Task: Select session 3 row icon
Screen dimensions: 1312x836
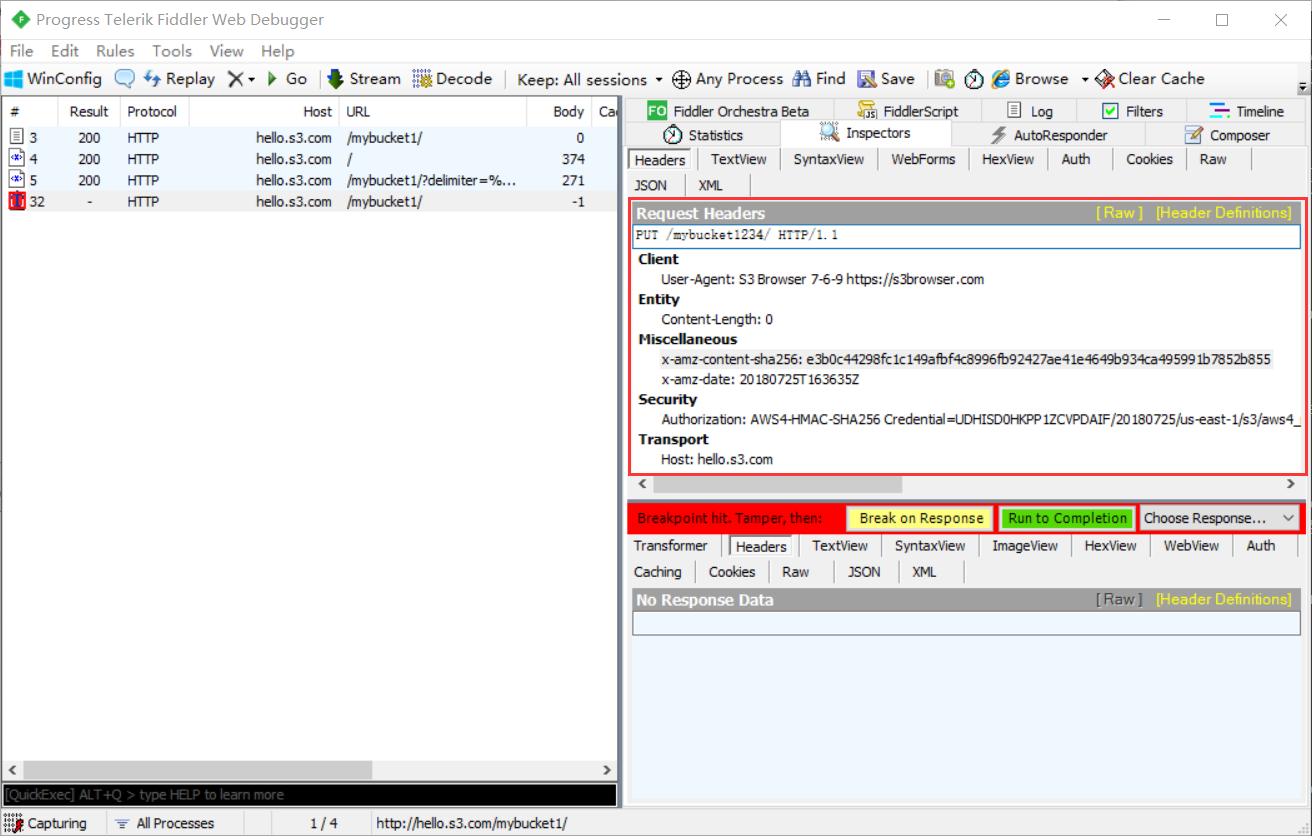Action: tap(16, 137)
